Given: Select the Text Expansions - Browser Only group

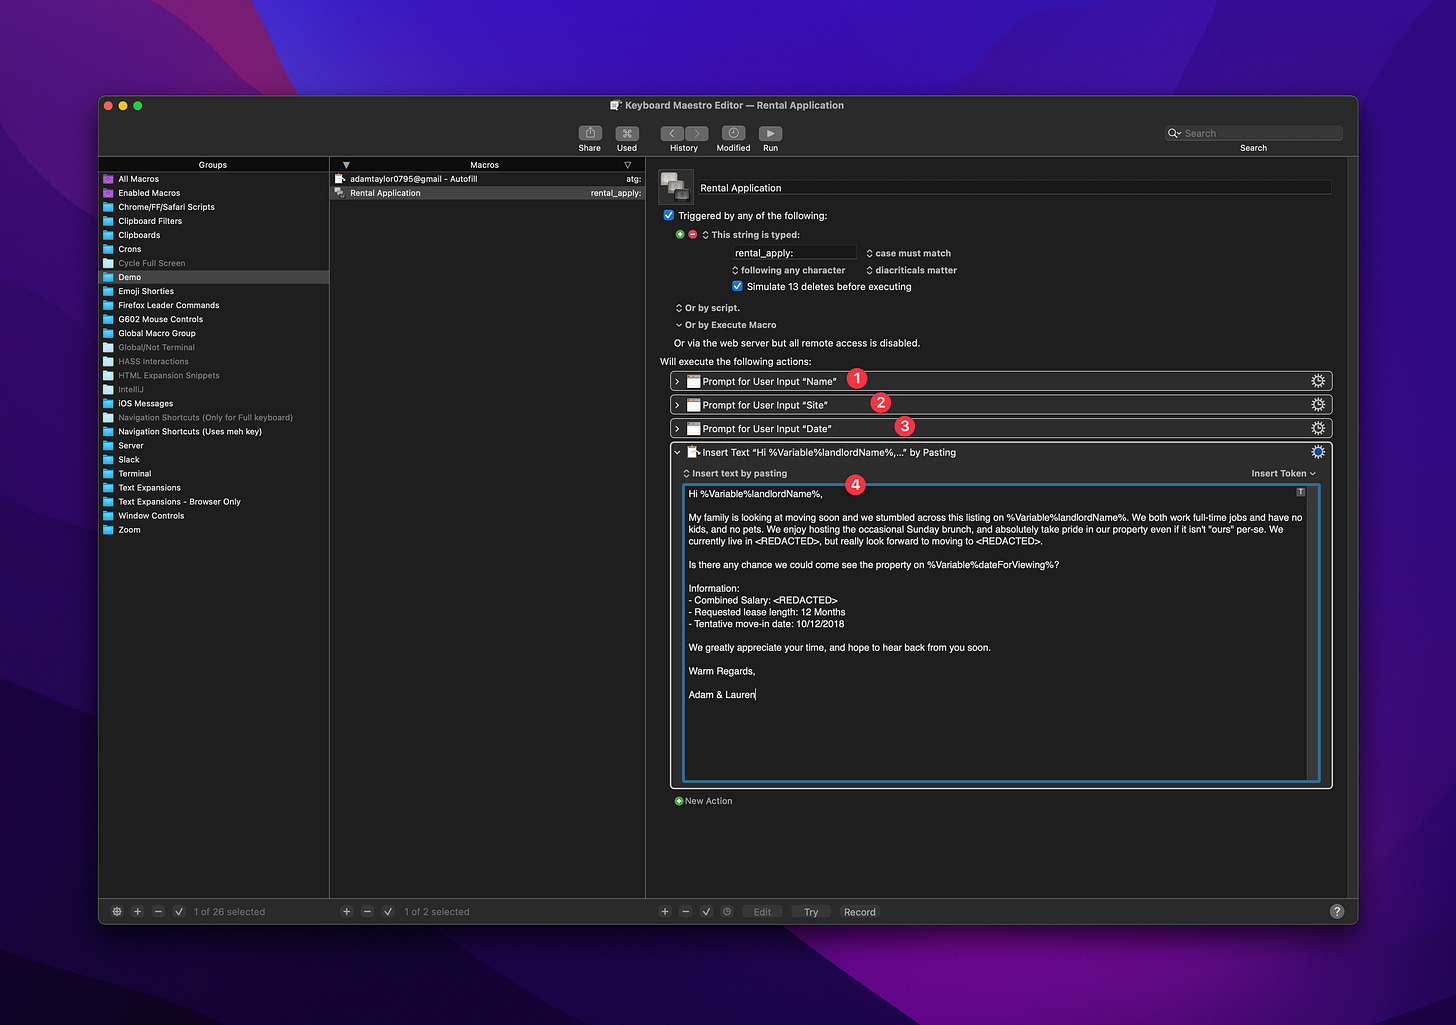Looking at the screenshot, I should [214, 502].
